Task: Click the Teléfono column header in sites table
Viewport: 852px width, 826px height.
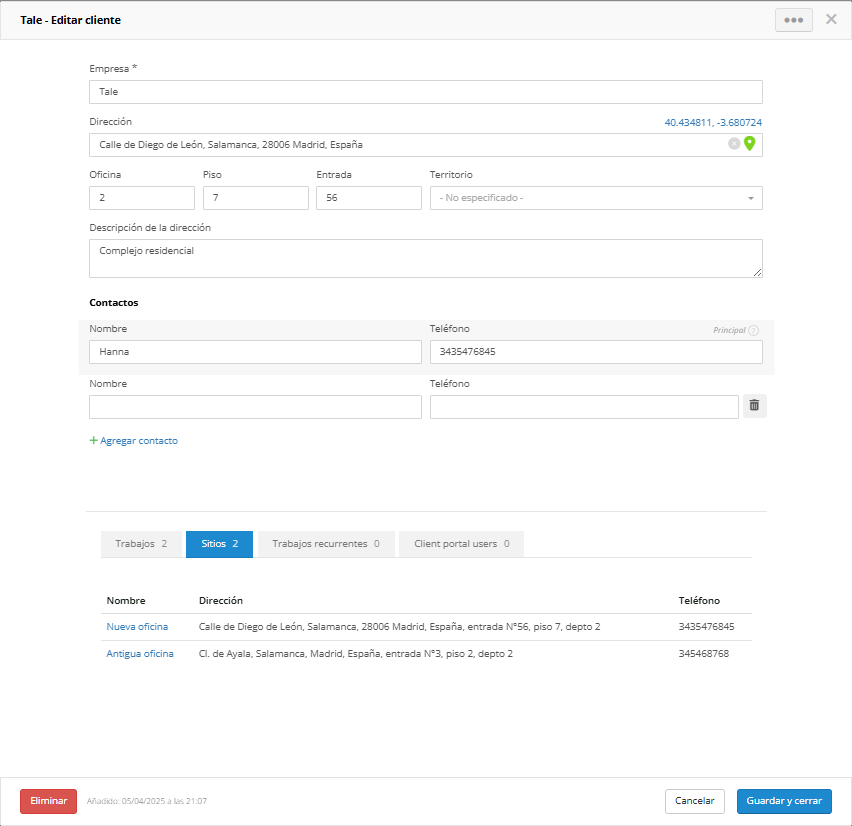Action: click(699, 600)
